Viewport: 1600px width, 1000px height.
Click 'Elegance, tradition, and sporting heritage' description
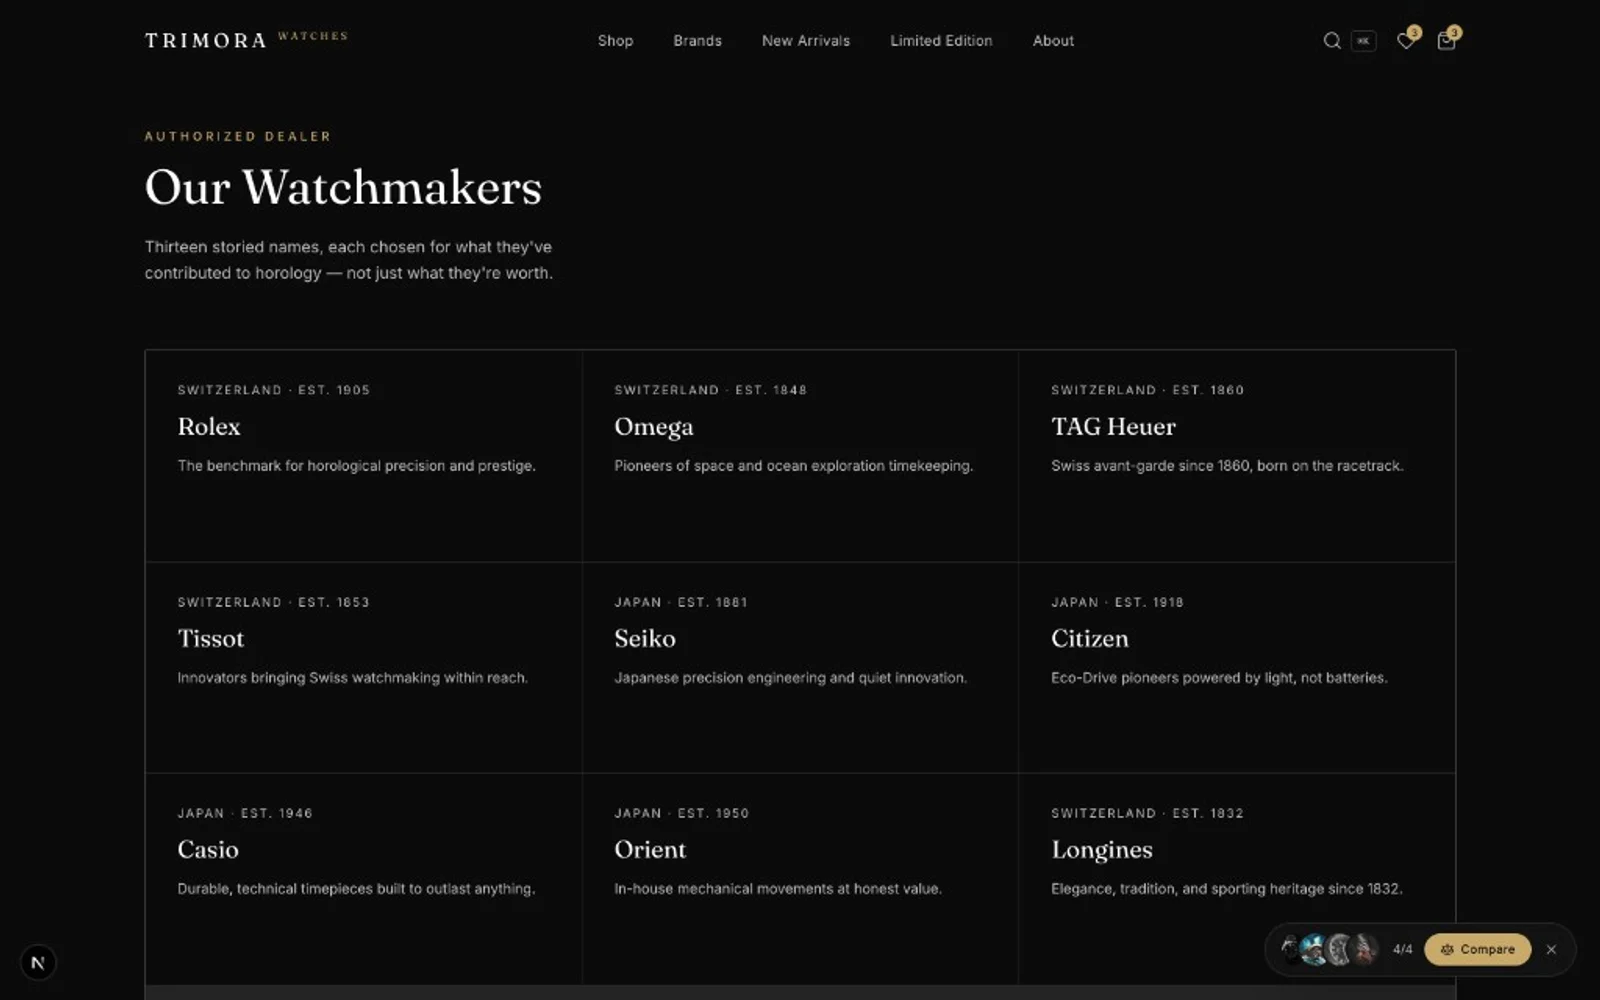1227,889
